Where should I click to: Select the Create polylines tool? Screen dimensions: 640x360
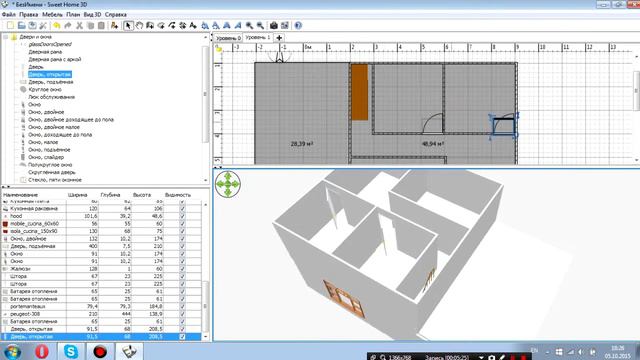tap(172, 25)
